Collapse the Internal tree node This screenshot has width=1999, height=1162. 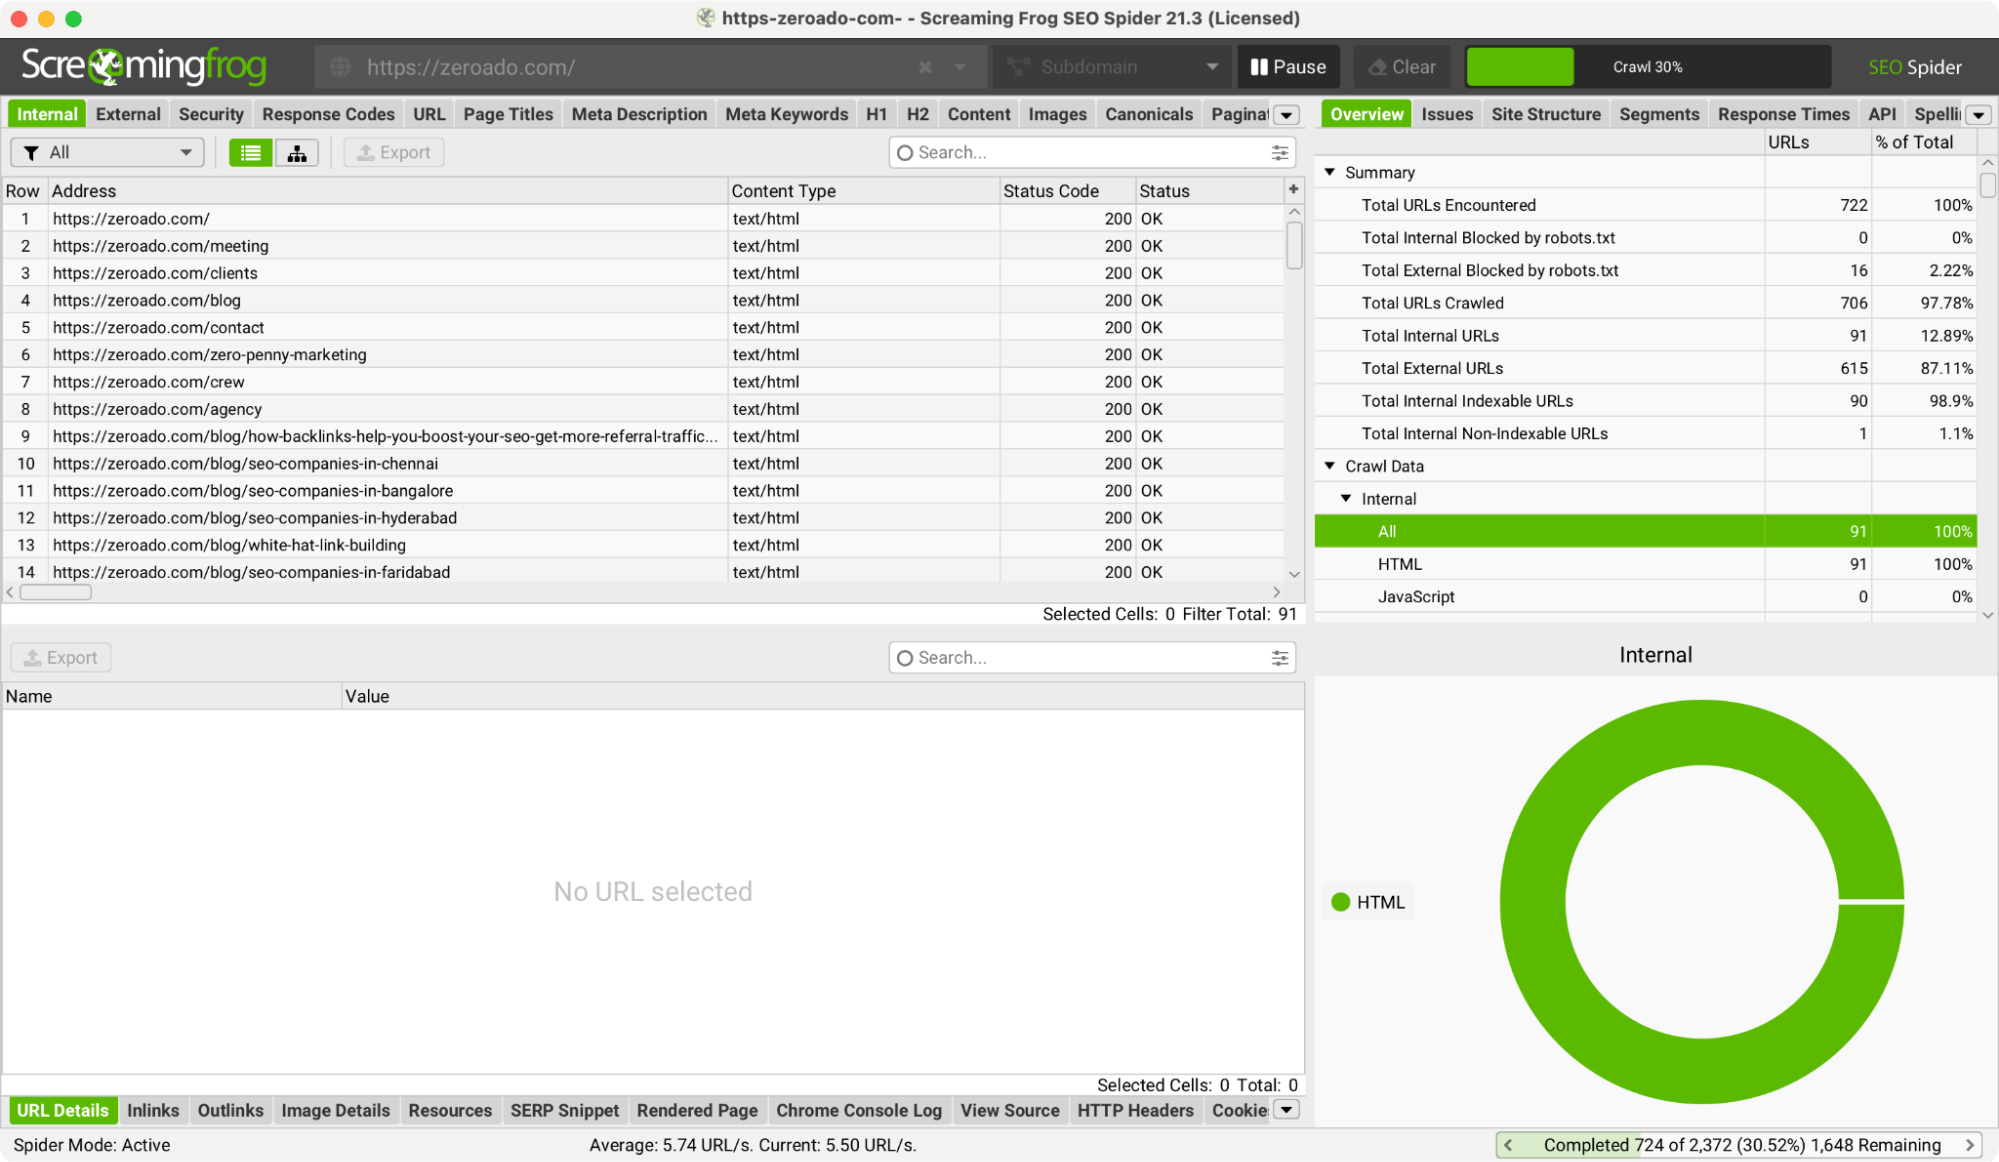(1346, 498)
